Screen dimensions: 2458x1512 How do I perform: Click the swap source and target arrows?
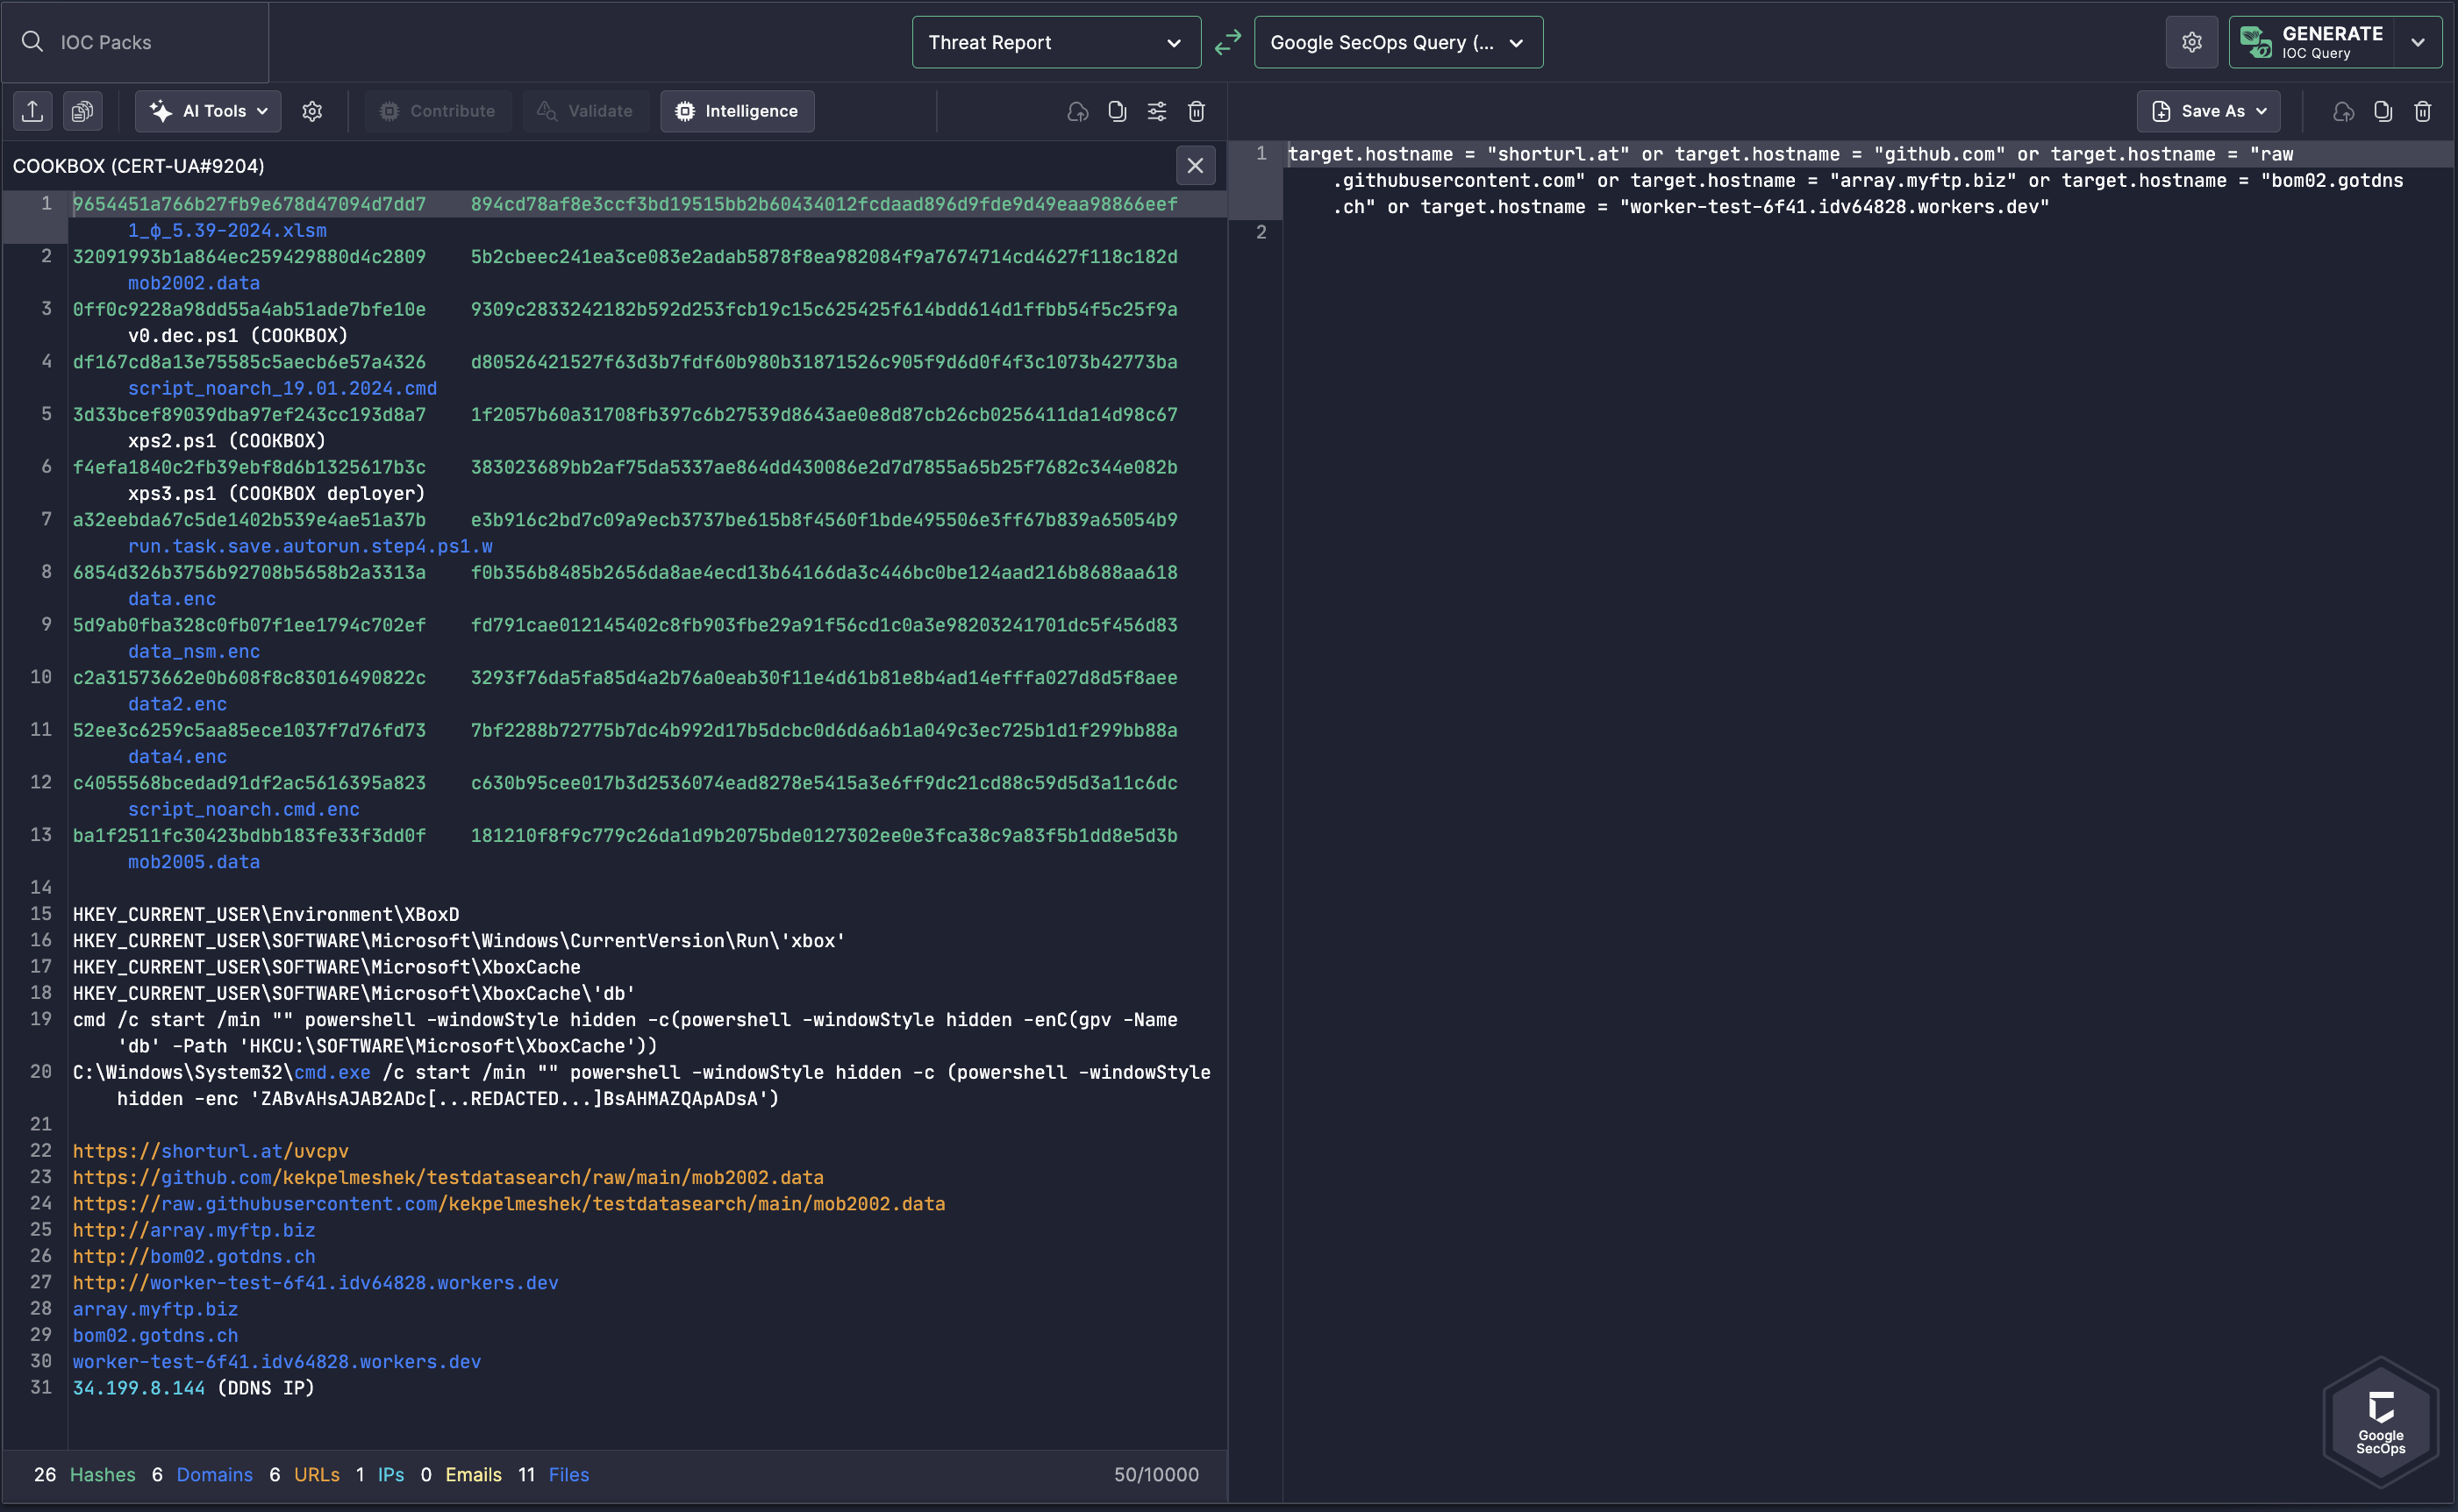point(1227,42)
